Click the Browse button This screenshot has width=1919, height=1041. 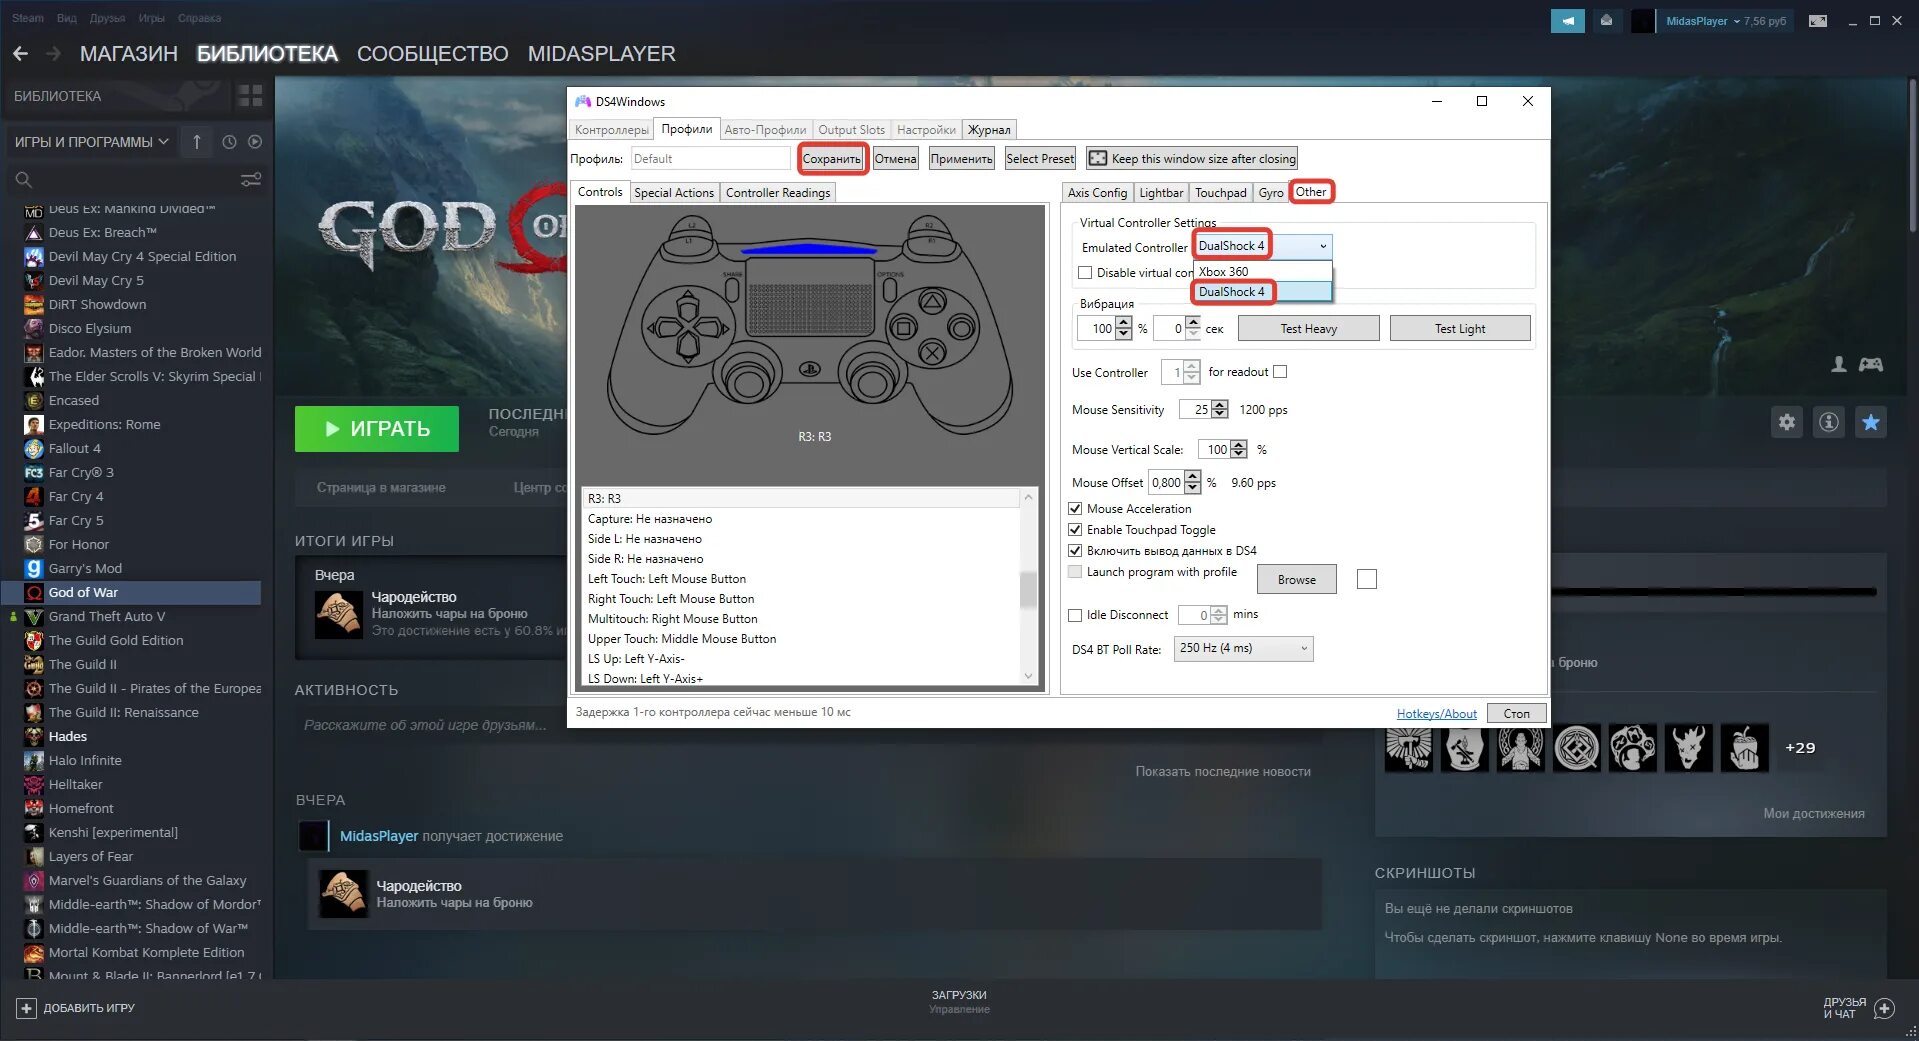[1296, 579]
